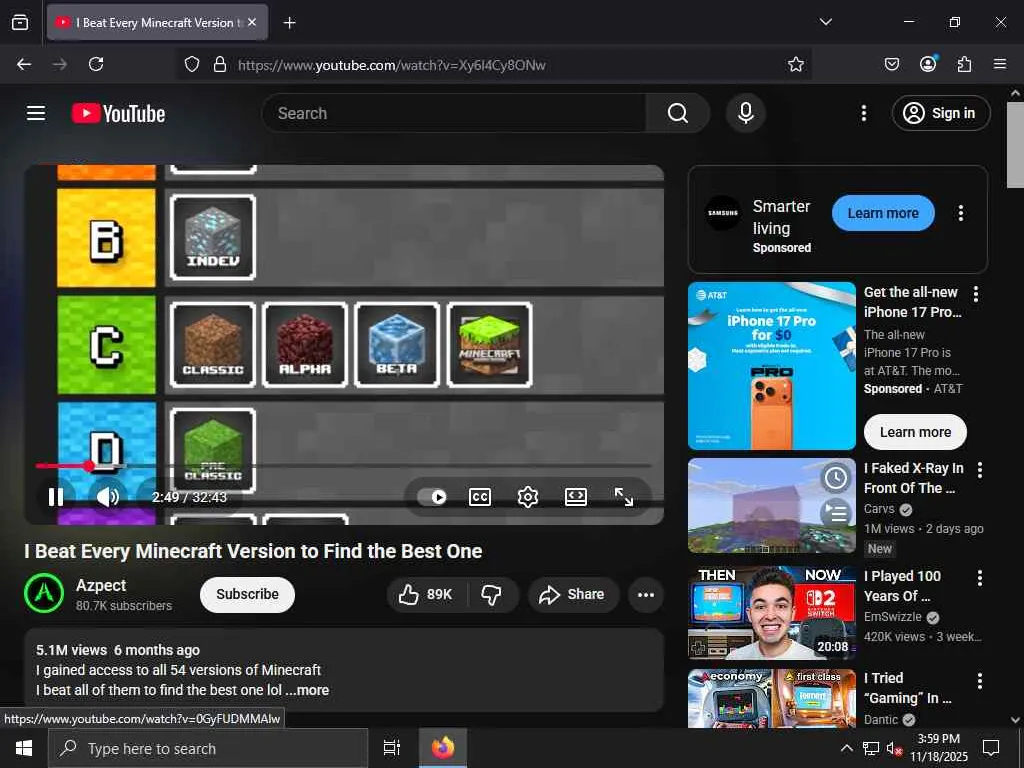Viewport: 1024px width, 768px height.
Task: Reload the current page
Action: pos(96,64)
